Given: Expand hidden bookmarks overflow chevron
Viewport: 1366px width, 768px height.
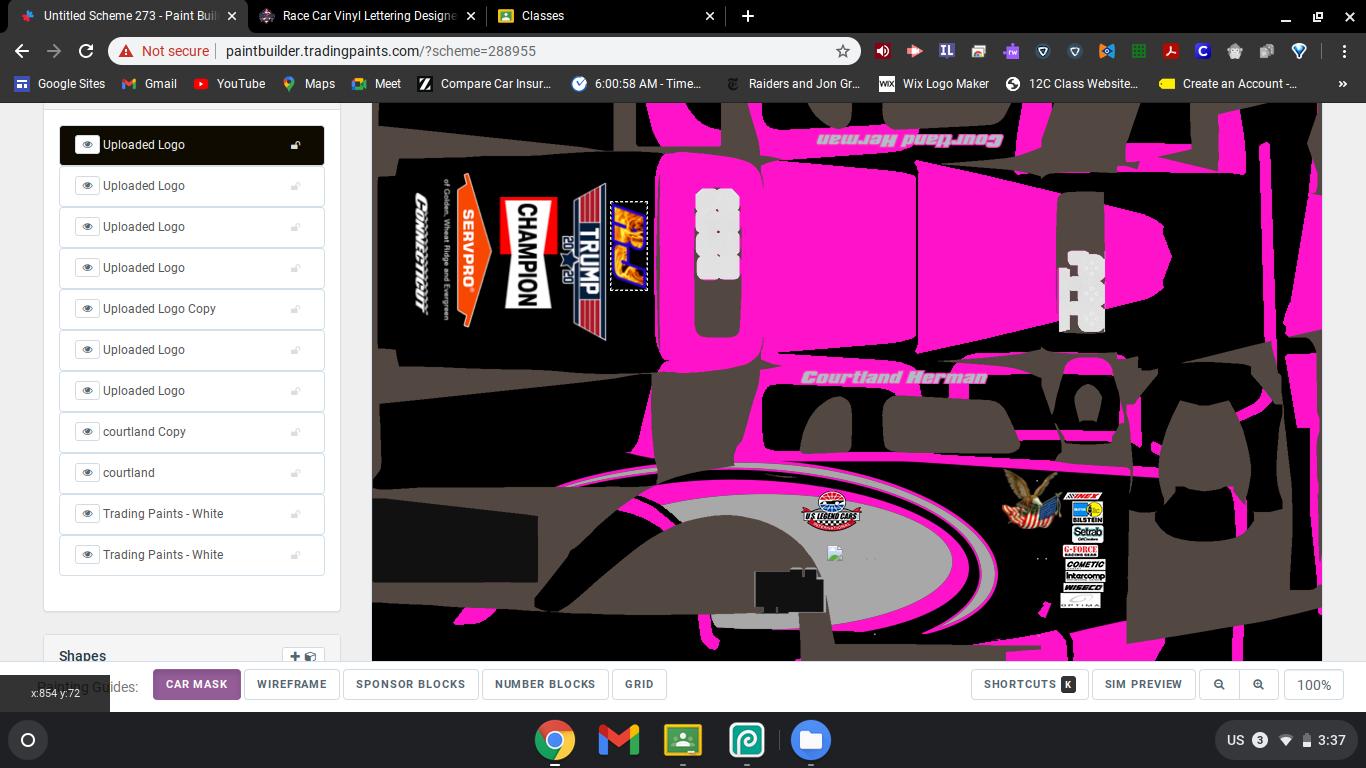Looking at the screenshot, I should [1342, 84].
